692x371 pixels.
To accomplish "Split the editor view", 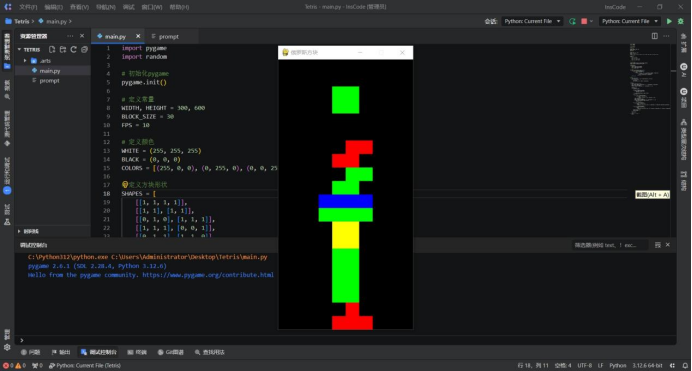I will coord(655,36).
